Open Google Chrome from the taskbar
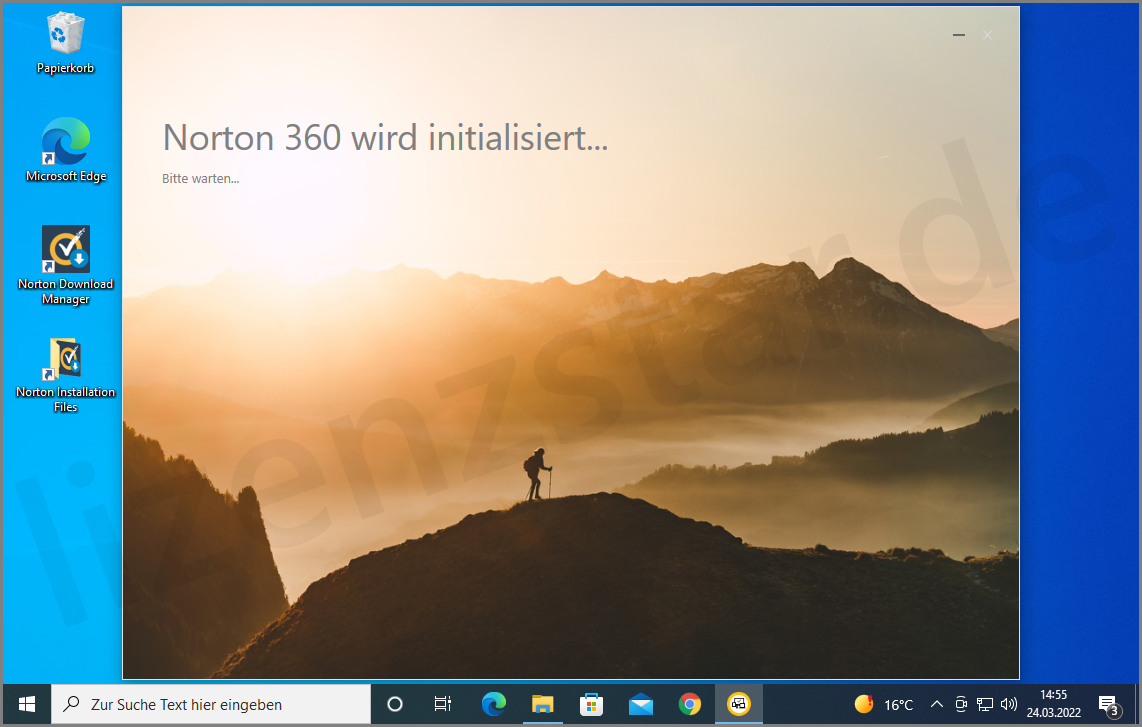Image resolution: width=1142 pixels, height=727 pixels. pos(690,704)
